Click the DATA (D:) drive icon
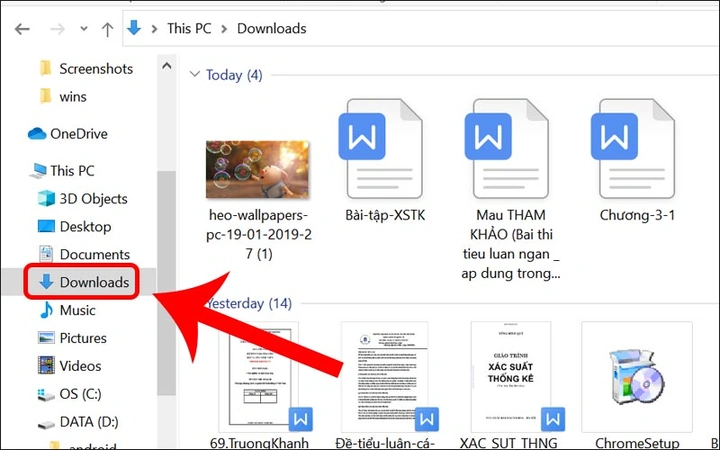 click(46, 422)
